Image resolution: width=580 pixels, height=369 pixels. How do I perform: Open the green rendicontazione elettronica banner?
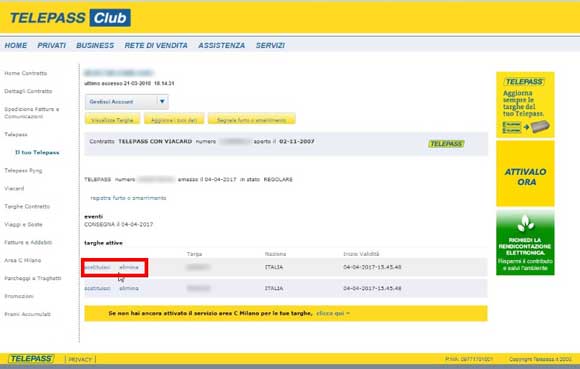525,243
